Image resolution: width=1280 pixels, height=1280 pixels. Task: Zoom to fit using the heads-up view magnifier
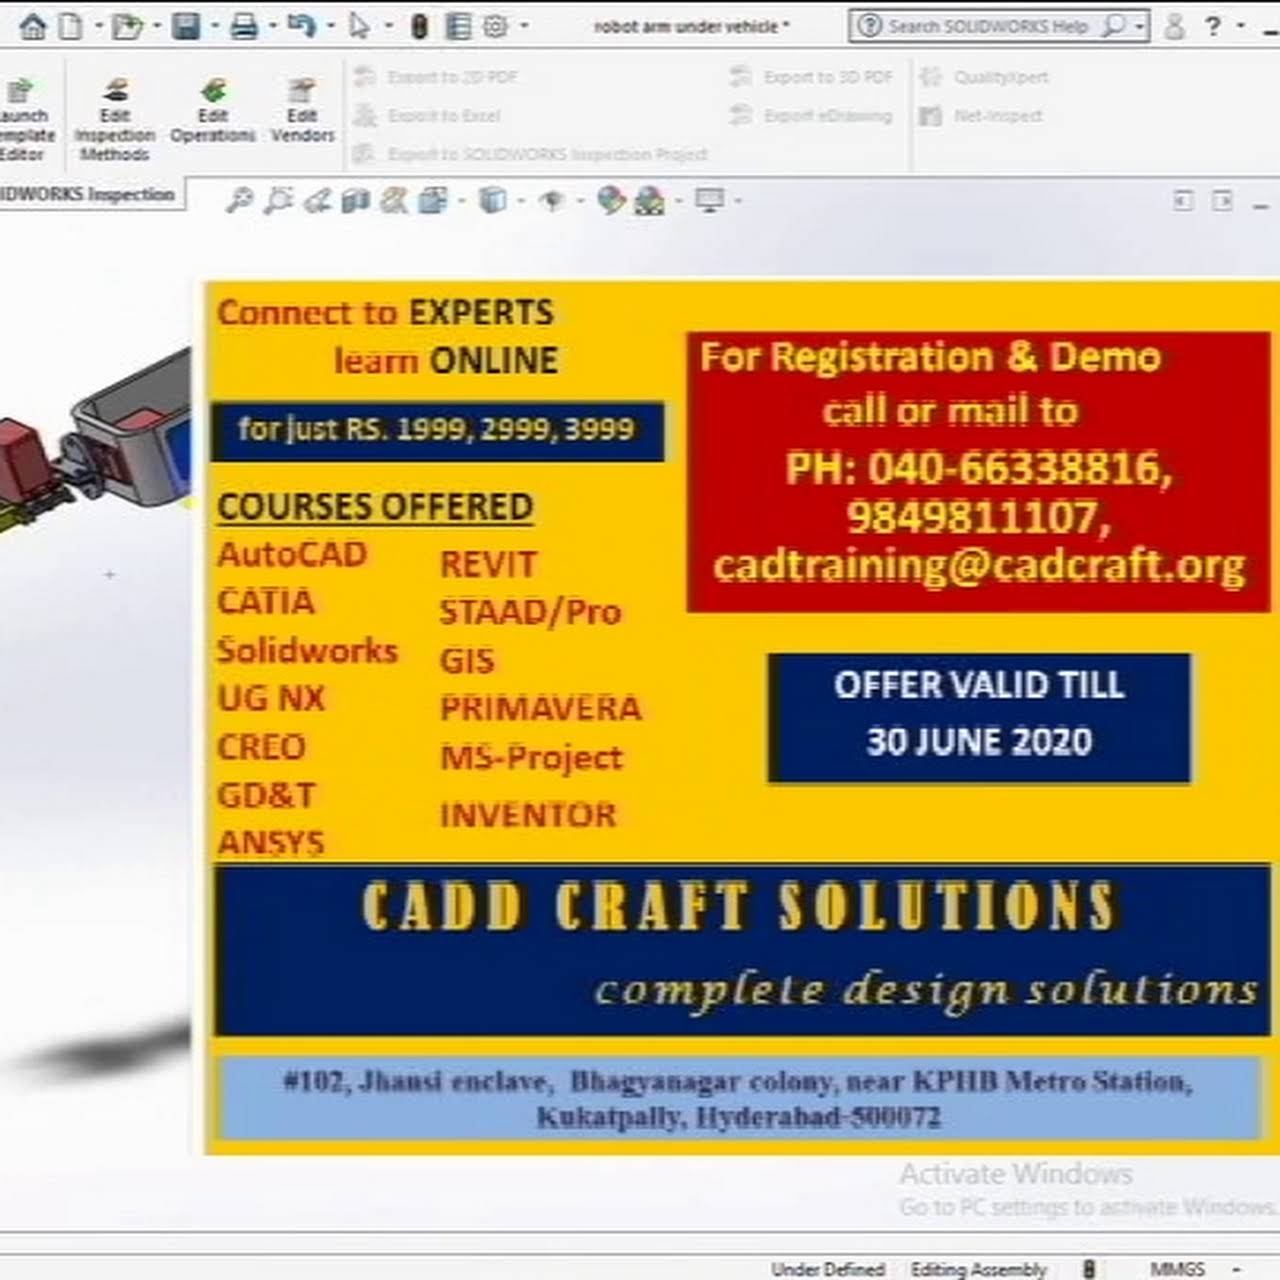(x=238, y=201)
